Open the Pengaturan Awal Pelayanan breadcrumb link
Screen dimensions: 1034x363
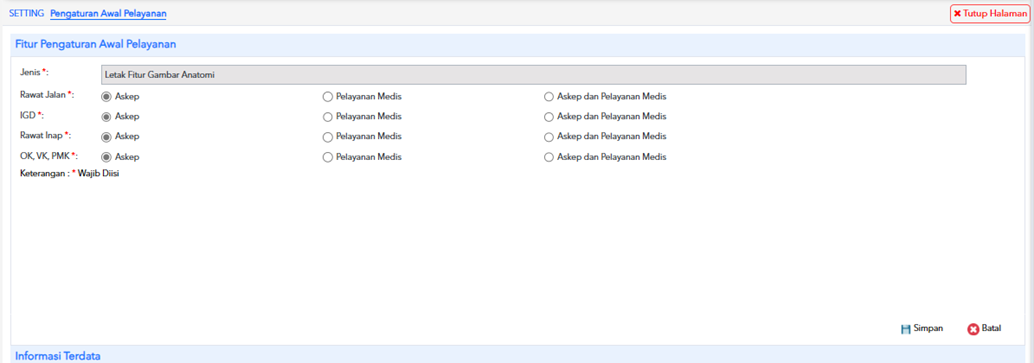(108, 13)
